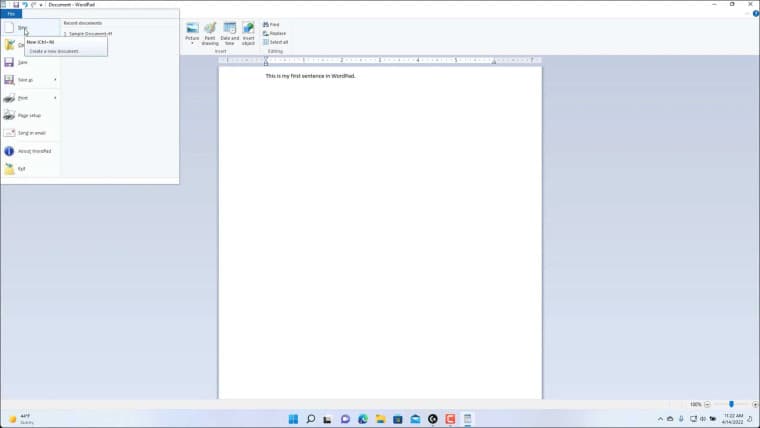The image size is (760, 428).
Task: Insert Date and time
Action: (x=230, y=34)
